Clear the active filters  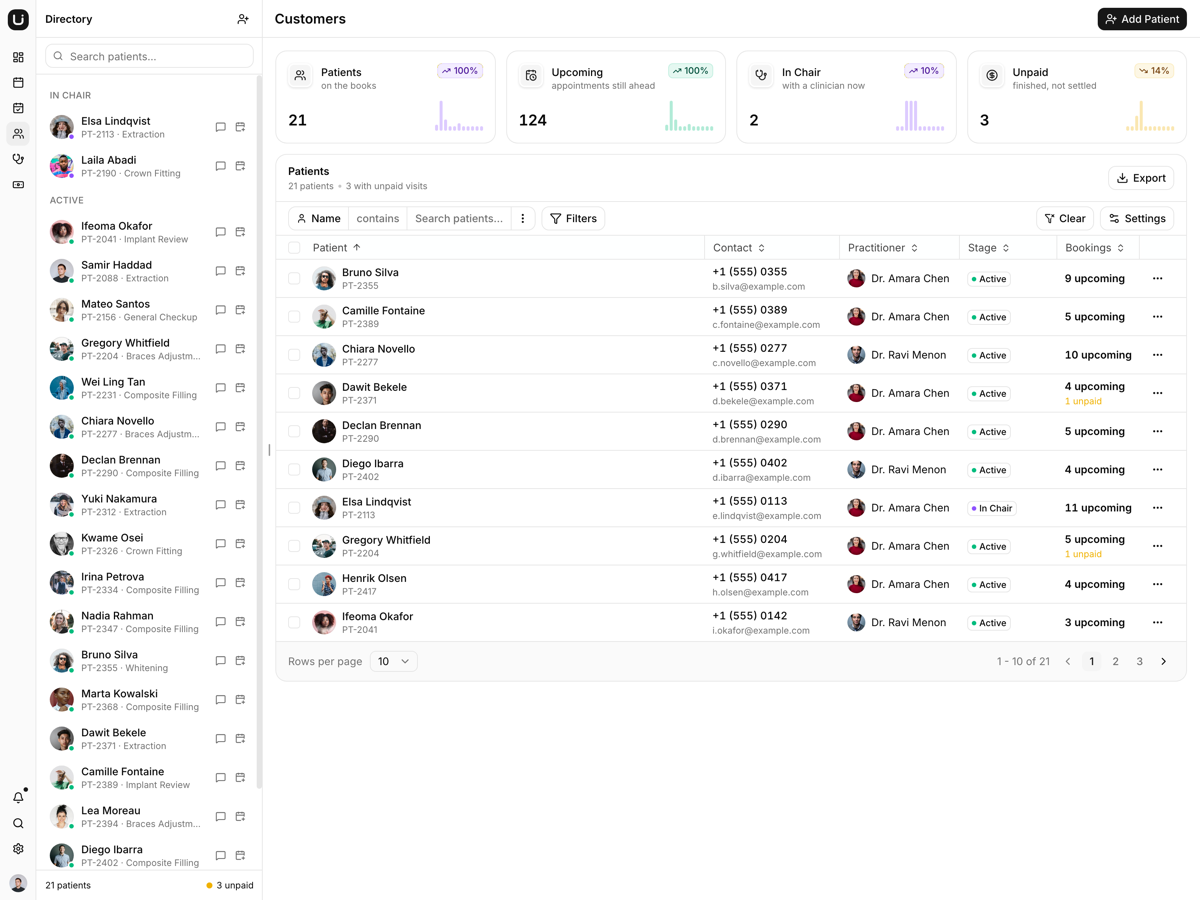tap(1065, 218)
